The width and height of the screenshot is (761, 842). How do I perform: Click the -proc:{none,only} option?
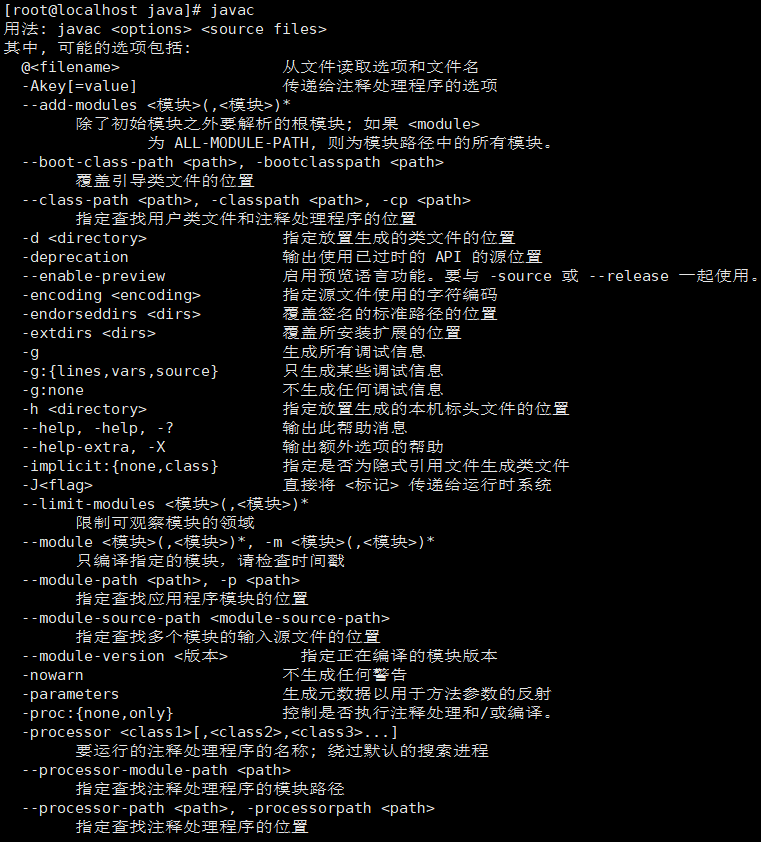point(98,714)
